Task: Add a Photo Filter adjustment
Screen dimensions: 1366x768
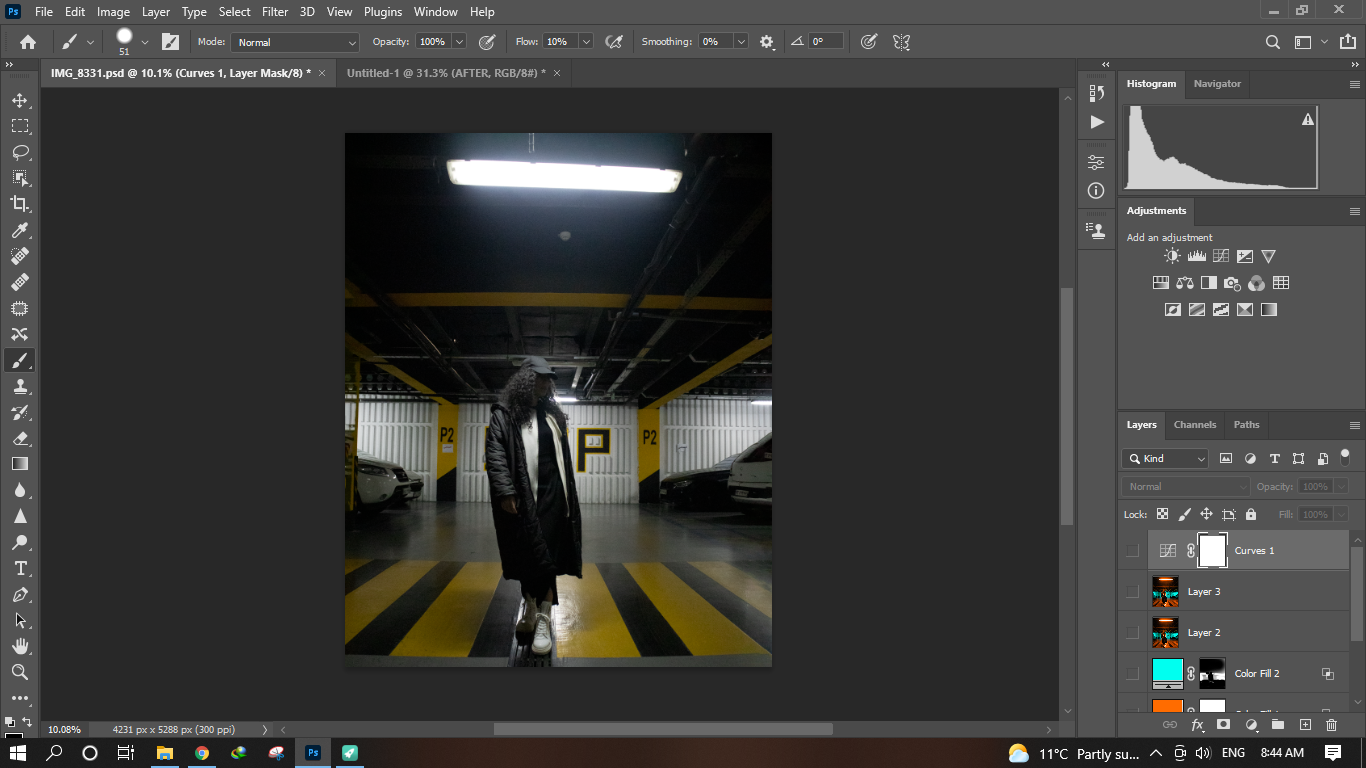Action: point(1232,283)
